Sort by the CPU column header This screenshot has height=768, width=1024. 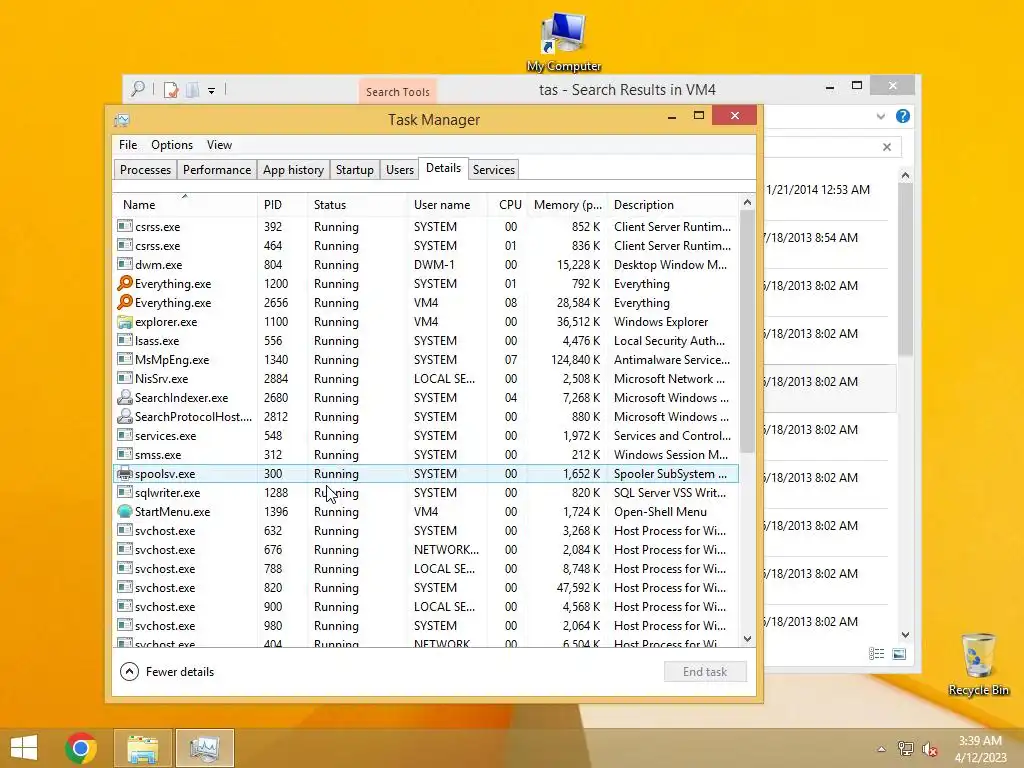[509, 204]
